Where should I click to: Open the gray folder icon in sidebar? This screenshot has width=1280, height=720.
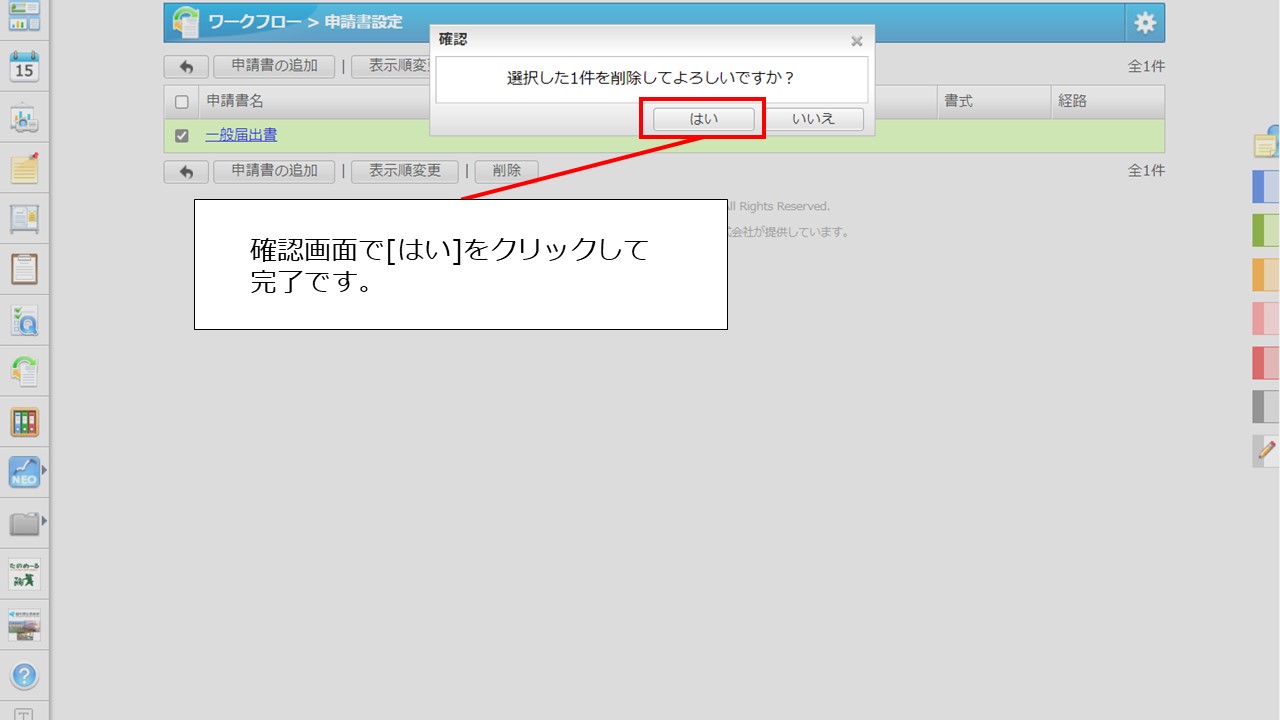(x=24, y=523)
